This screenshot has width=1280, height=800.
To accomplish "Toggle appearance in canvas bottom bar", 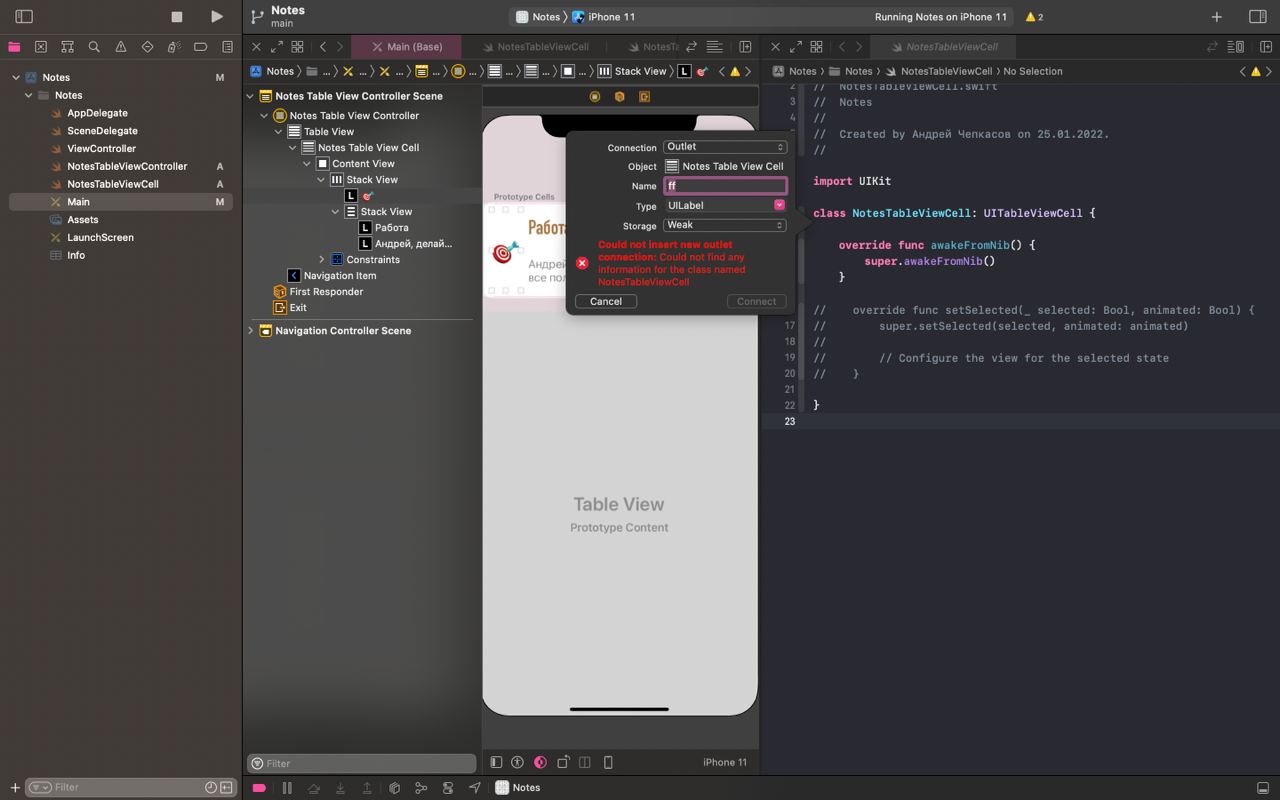I will point(540,762).
